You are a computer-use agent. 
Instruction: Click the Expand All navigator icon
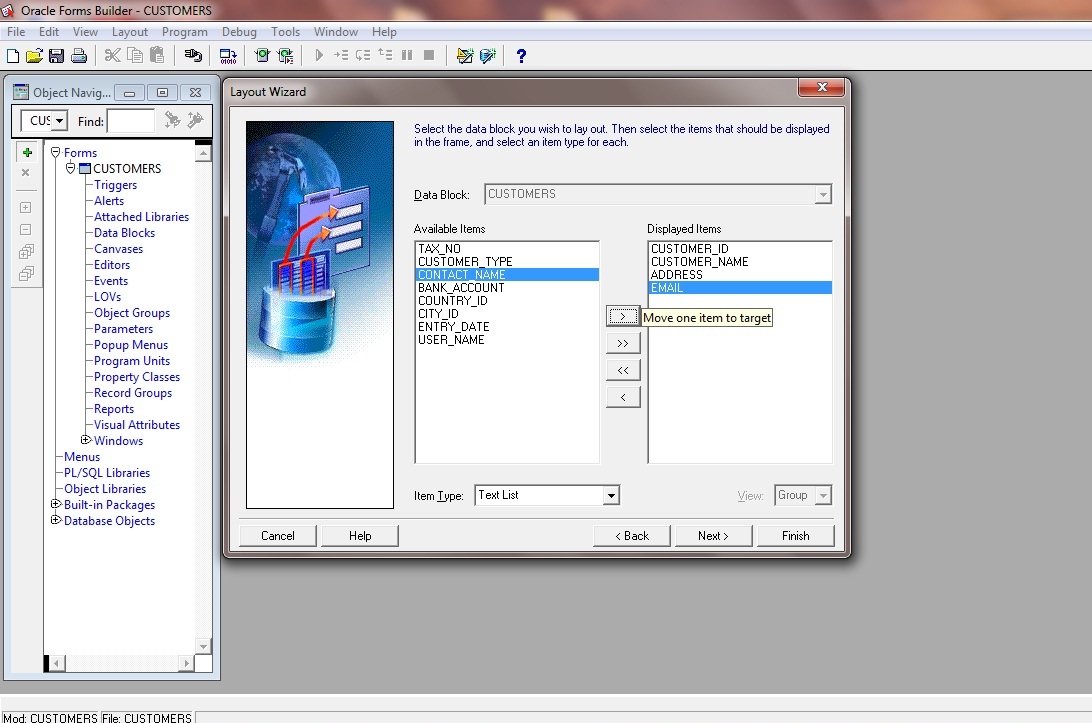pyautogui.click(x=26, y=251)
